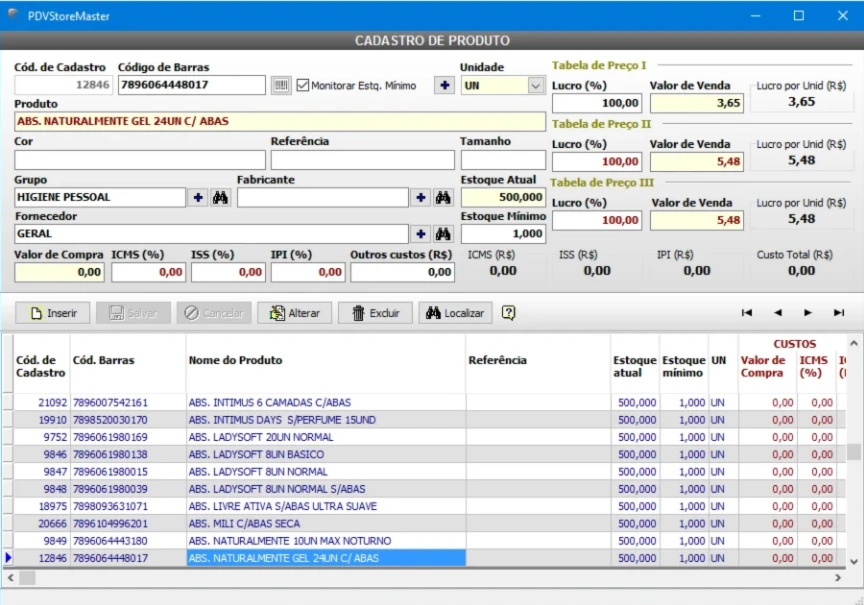The height and width of the screenshot is (605, 864).
Task: Search Grupo using the binoculars icon
Action: tap(220, 198)
